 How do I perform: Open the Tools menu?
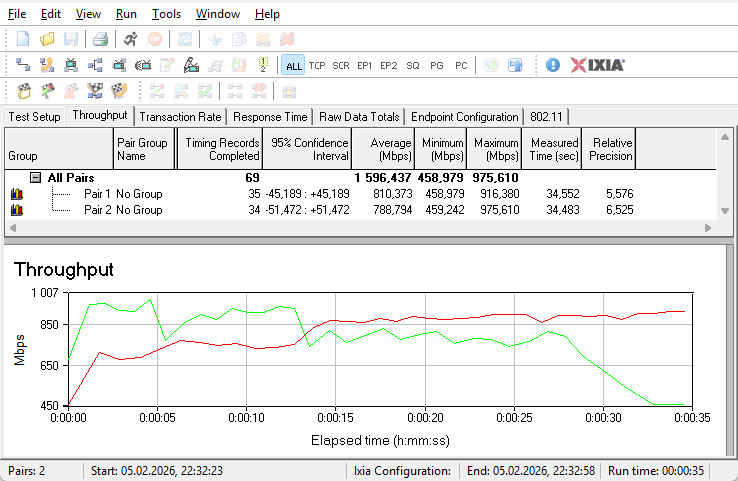[166, 14]
